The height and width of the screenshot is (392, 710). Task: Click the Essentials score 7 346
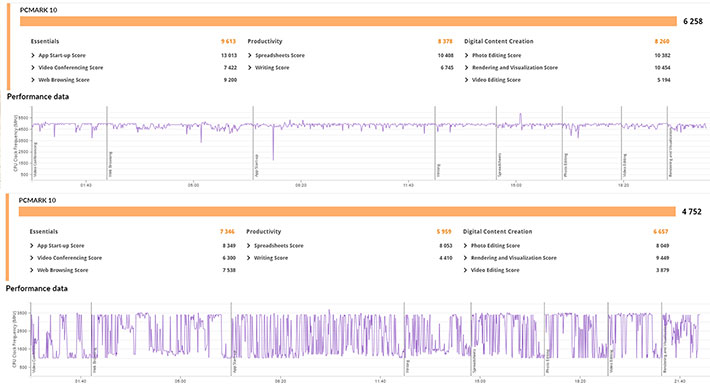pos(227,231)
